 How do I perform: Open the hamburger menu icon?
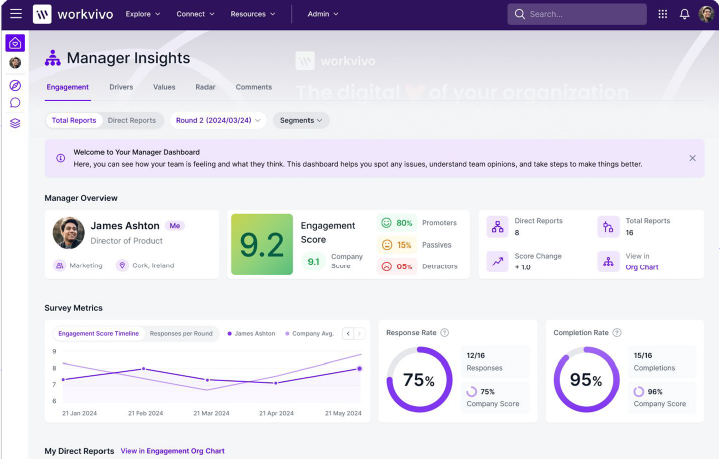coord(15,14)
